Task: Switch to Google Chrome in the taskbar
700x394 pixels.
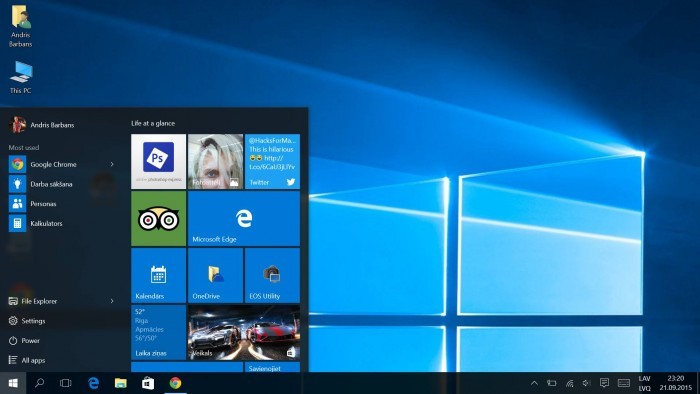Action: [175, 383]
